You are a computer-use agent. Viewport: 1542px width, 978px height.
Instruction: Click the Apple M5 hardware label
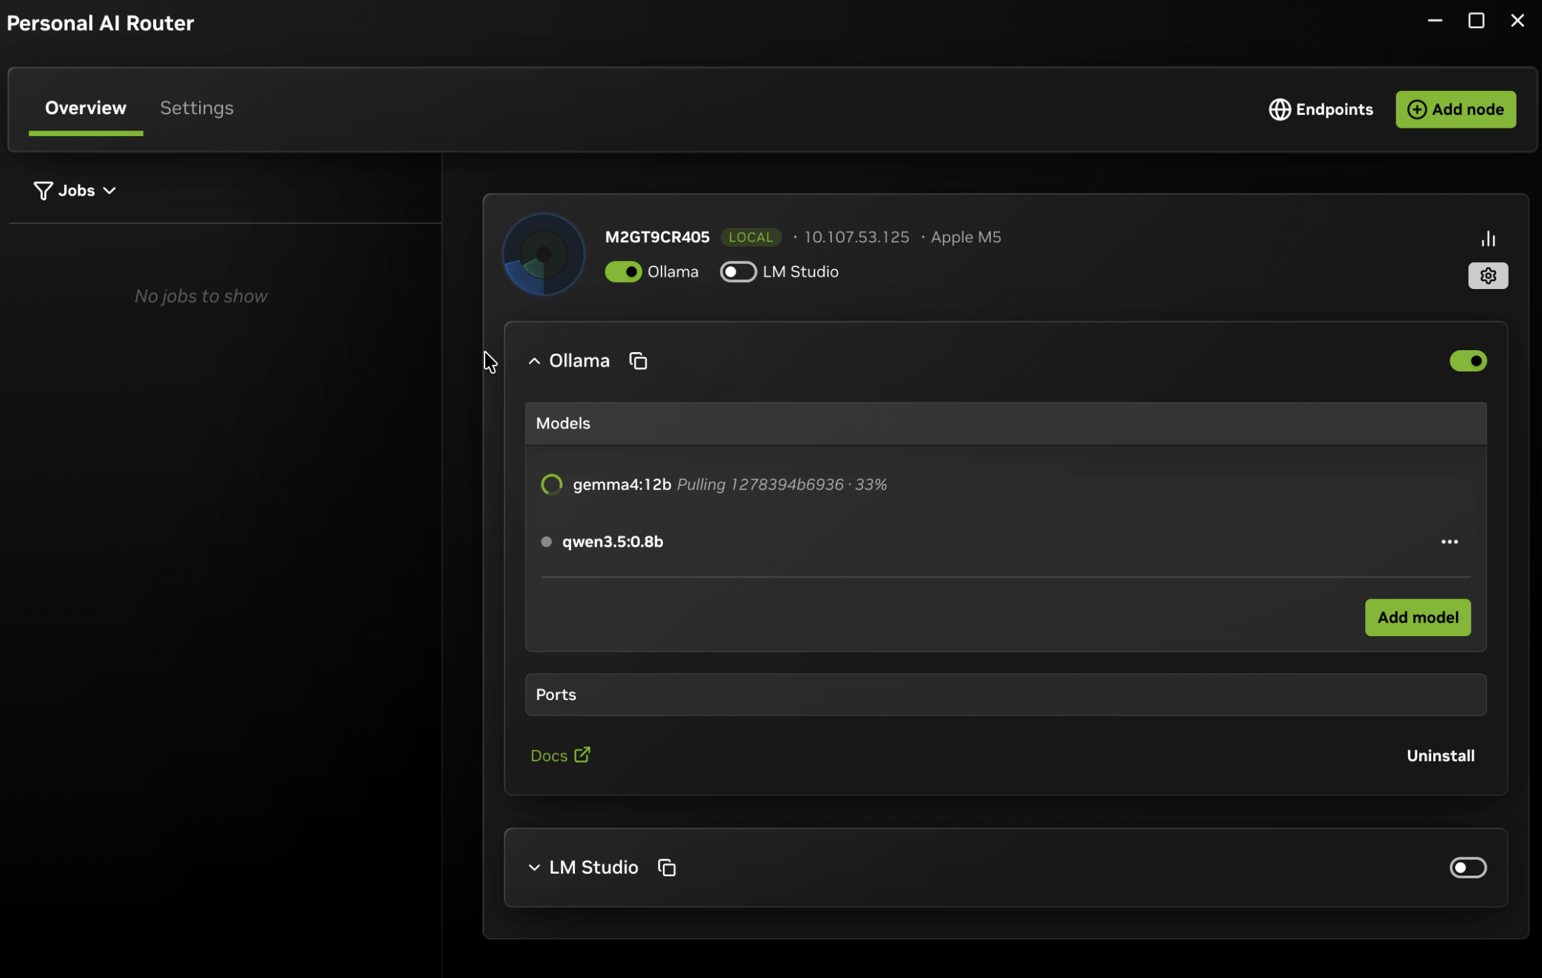[x=966, y=237]
